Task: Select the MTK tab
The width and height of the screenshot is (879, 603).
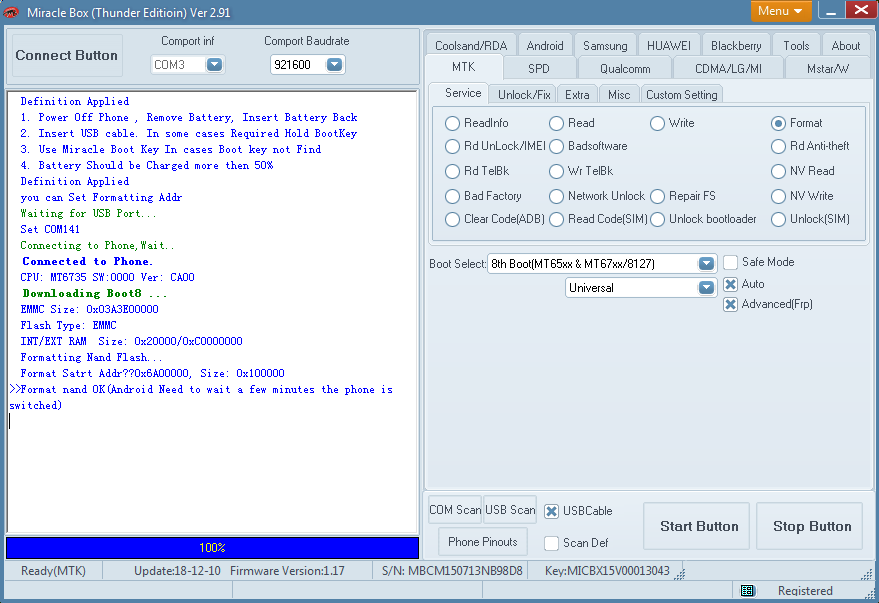Action: tap(464, 67)
